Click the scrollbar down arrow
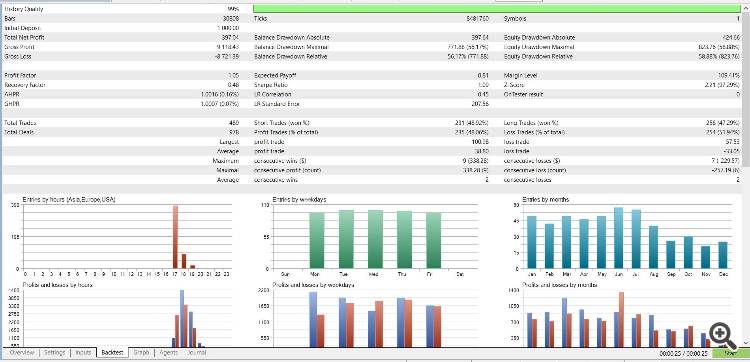The height and width of the screenshot is (362, 750). click(746, 342)
